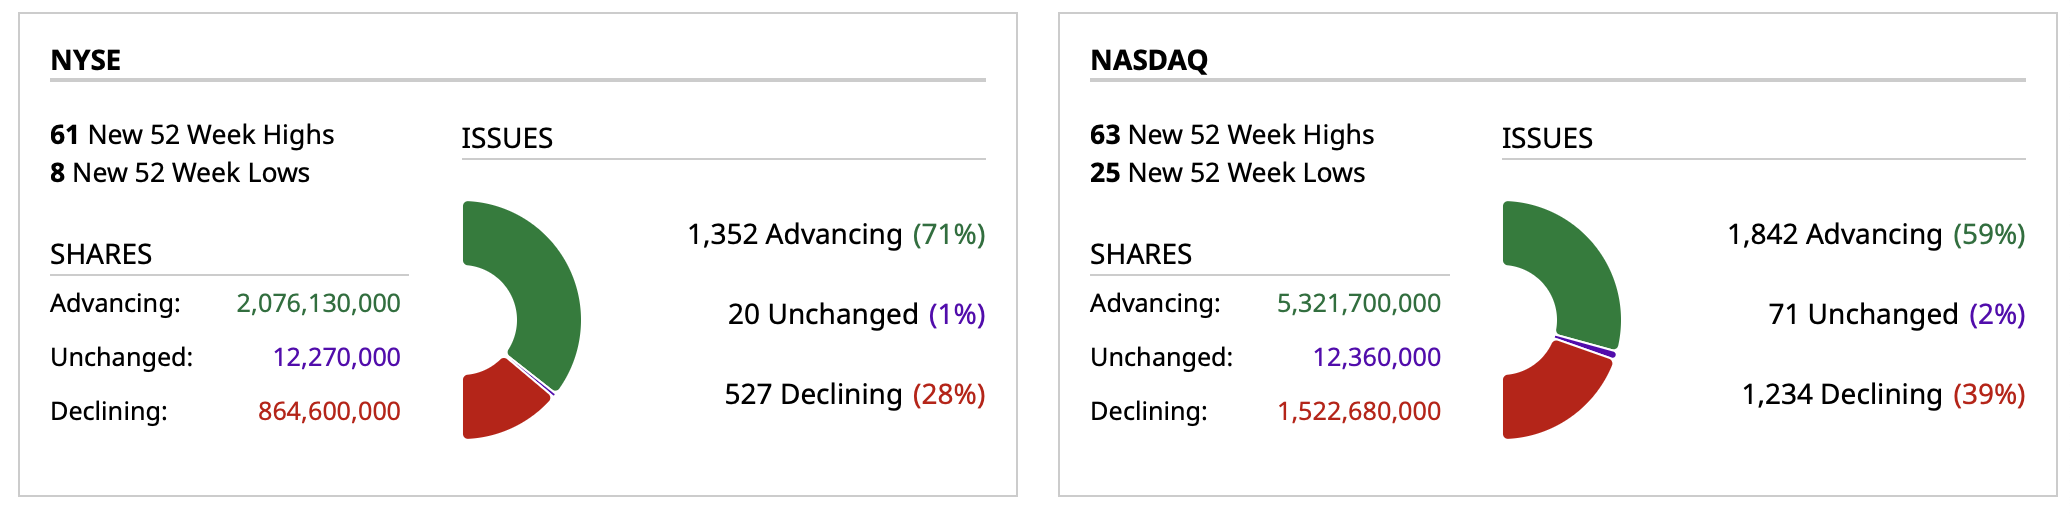
Task: Click the NYSE declining shares value 864,600,000
Action: click(329, 411)
